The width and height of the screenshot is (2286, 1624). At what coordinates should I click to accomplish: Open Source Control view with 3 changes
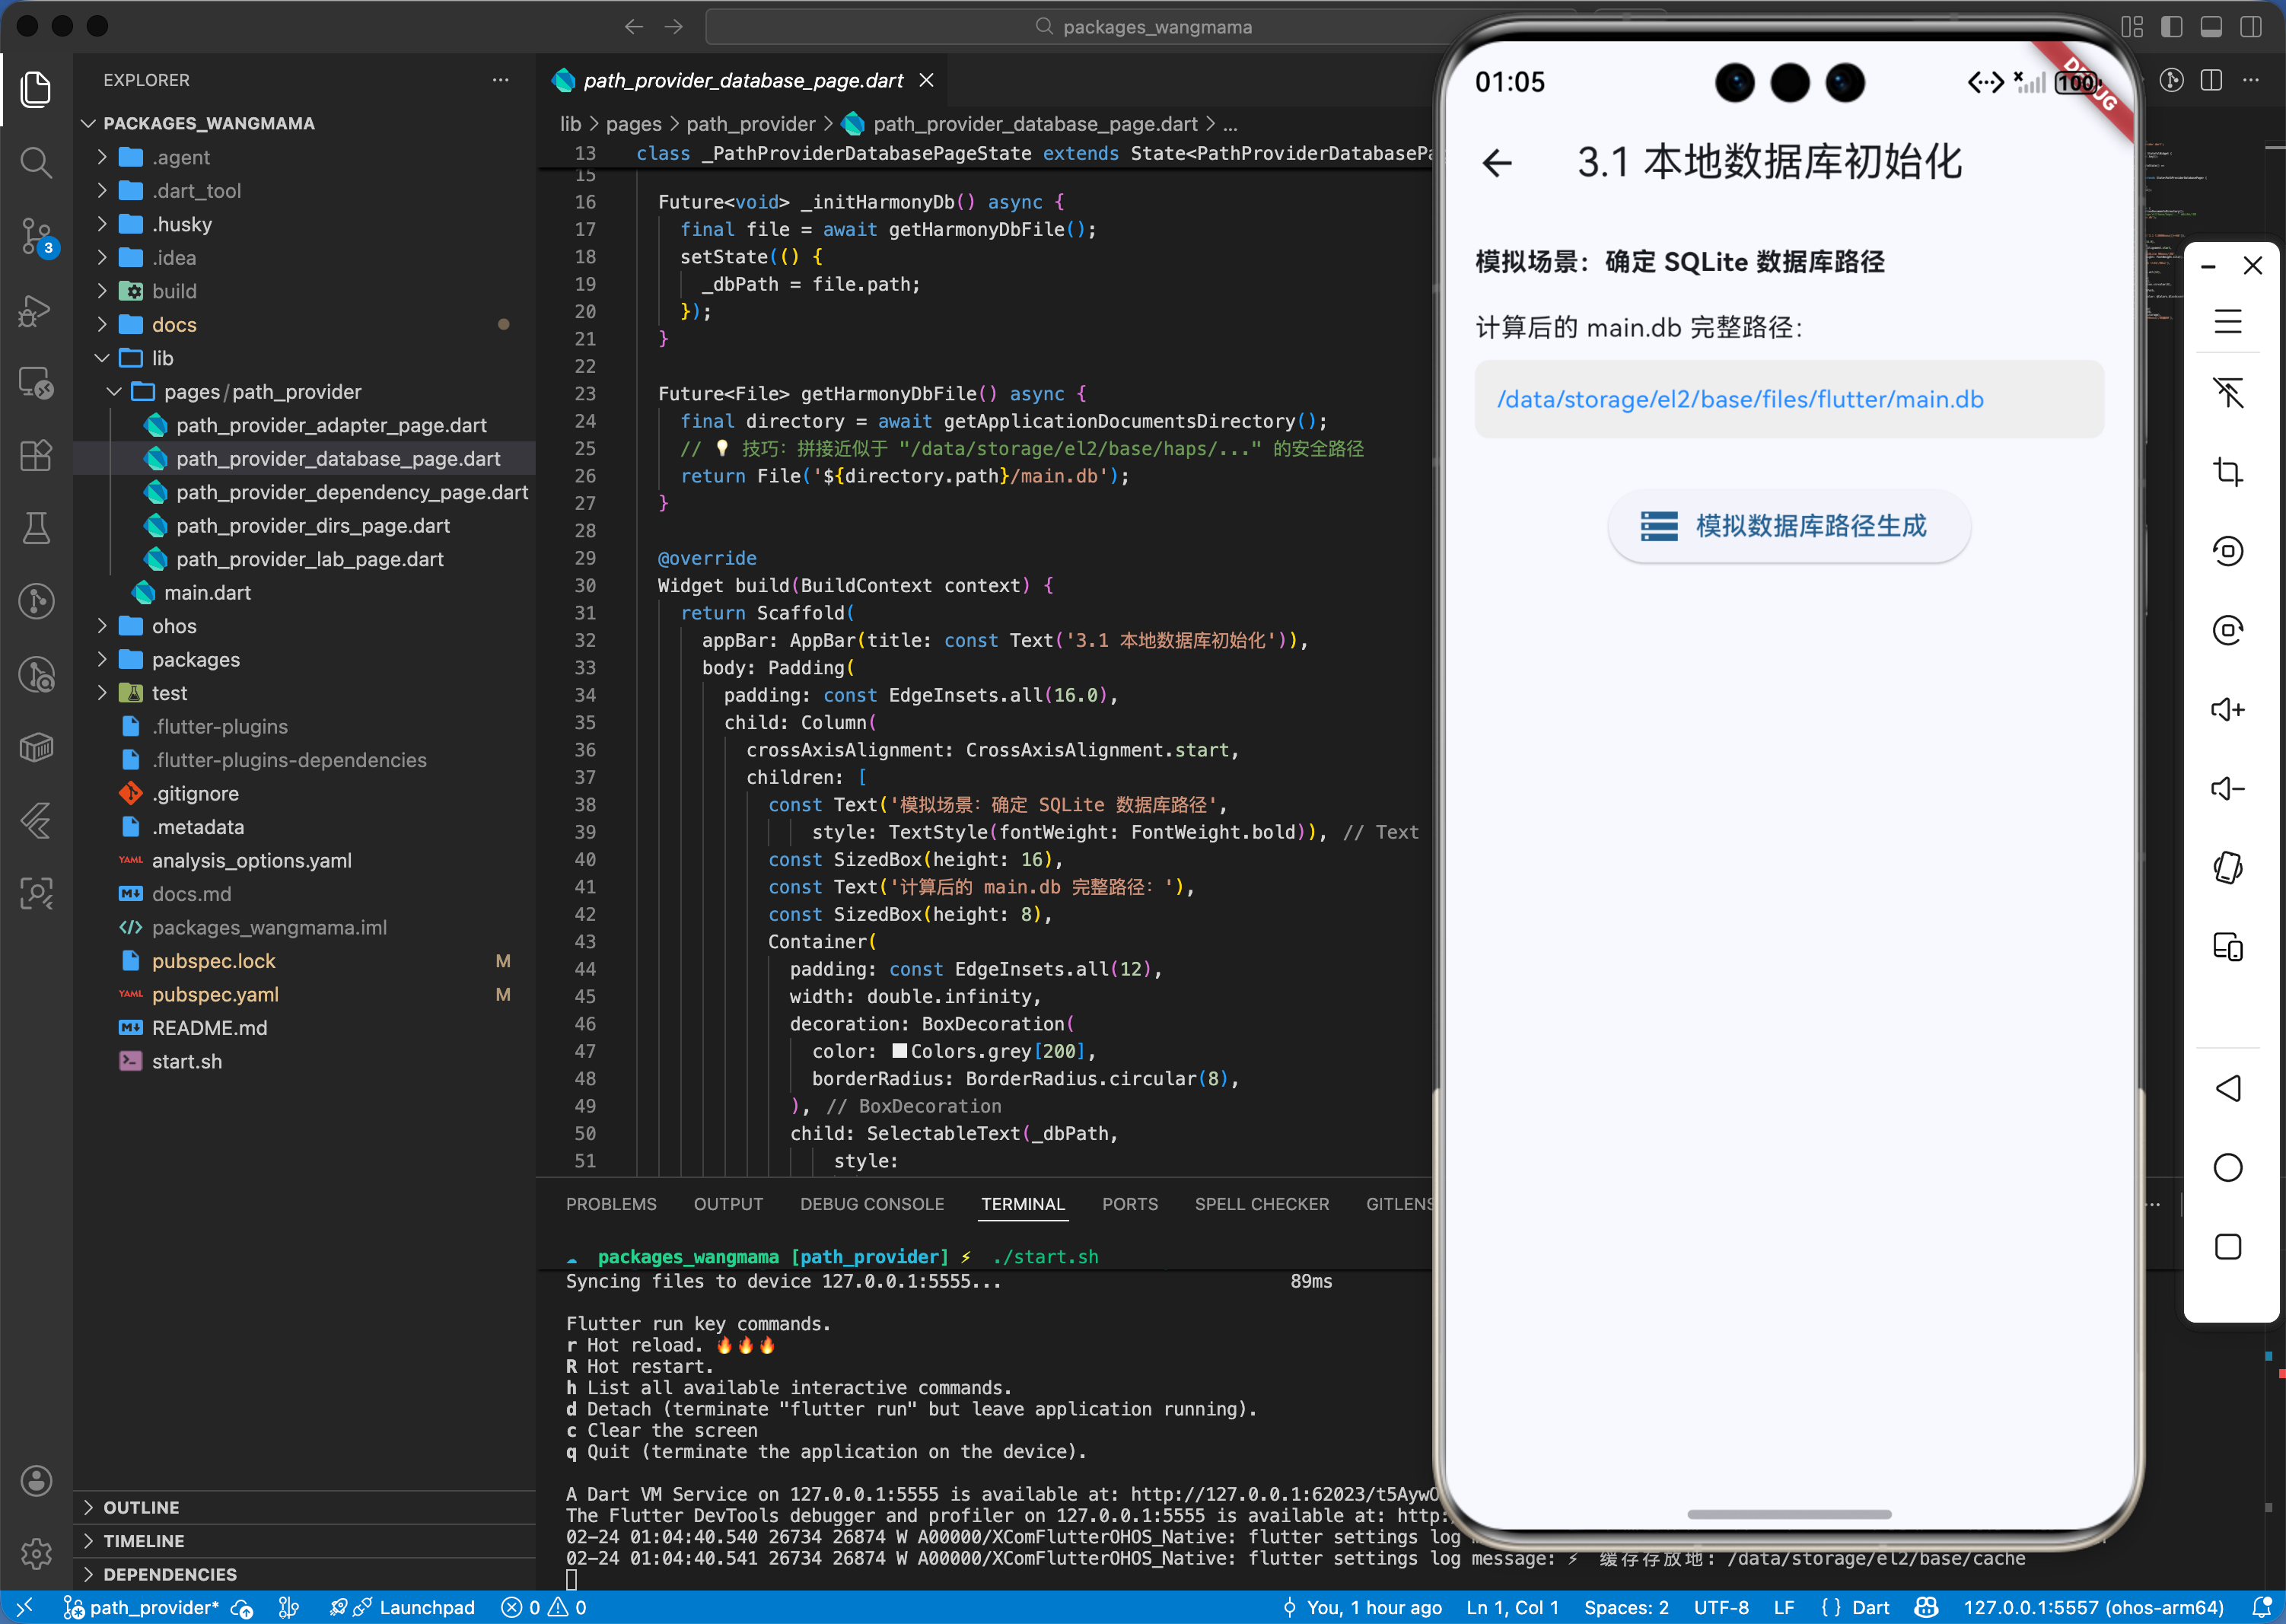click(x=36, y=236)
